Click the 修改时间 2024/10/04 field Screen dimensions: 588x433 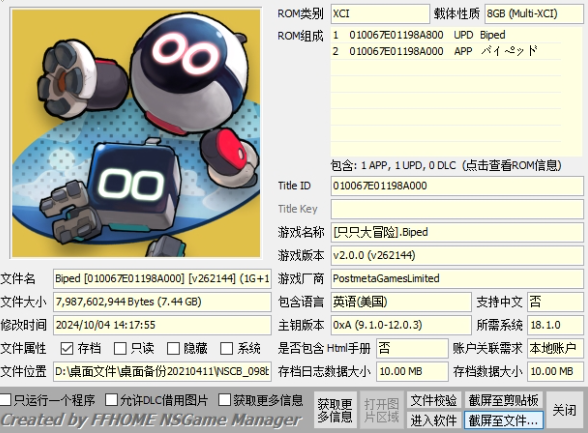[x=162, y=325]
